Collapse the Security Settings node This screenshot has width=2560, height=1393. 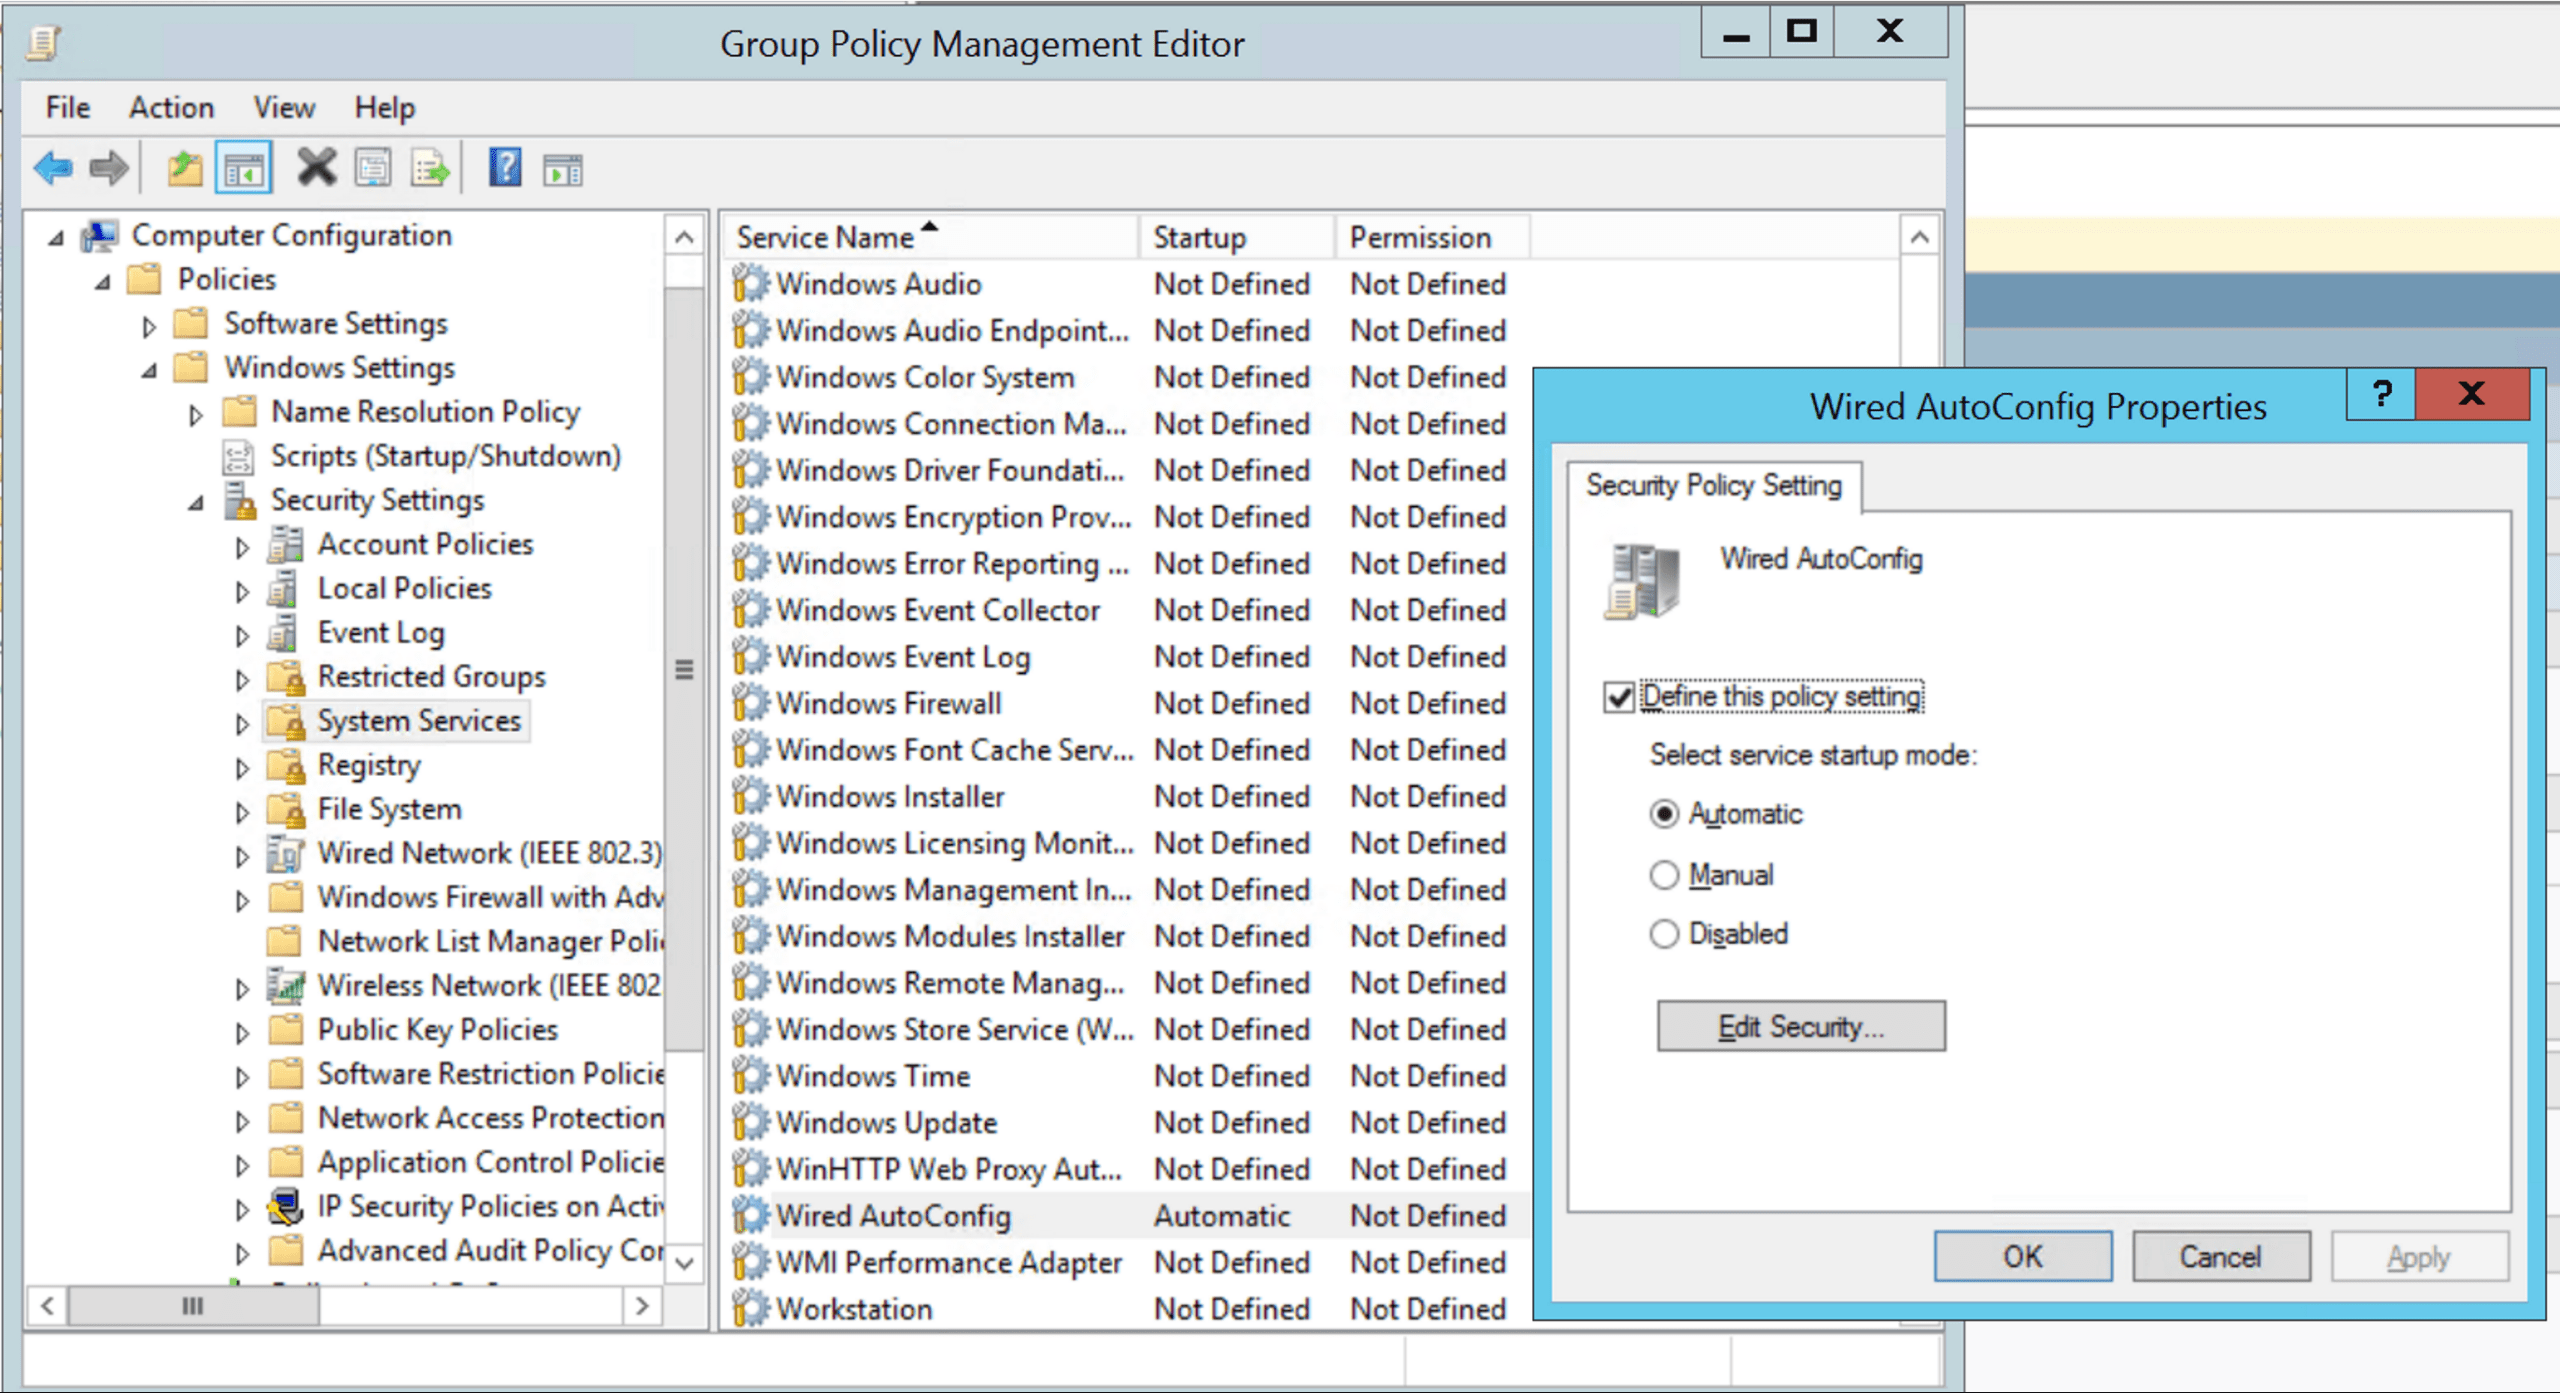(x=196, y=503)
